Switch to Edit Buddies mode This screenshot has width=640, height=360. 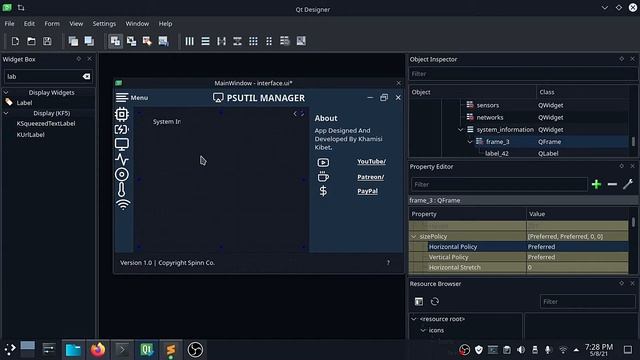(x=147, y=41)
